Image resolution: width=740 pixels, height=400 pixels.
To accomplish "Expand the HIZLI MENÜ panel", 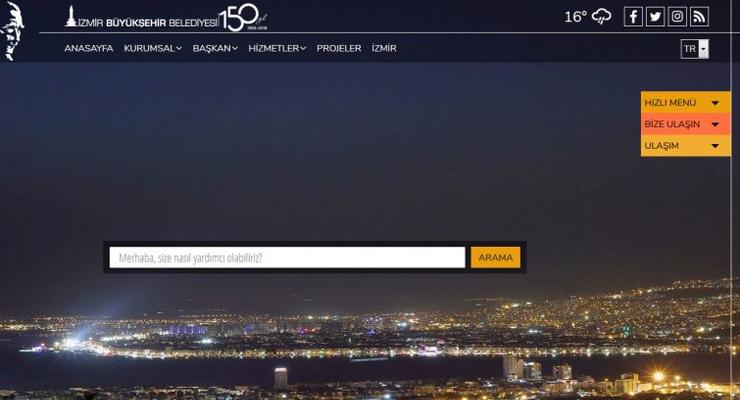I will 685,103.
